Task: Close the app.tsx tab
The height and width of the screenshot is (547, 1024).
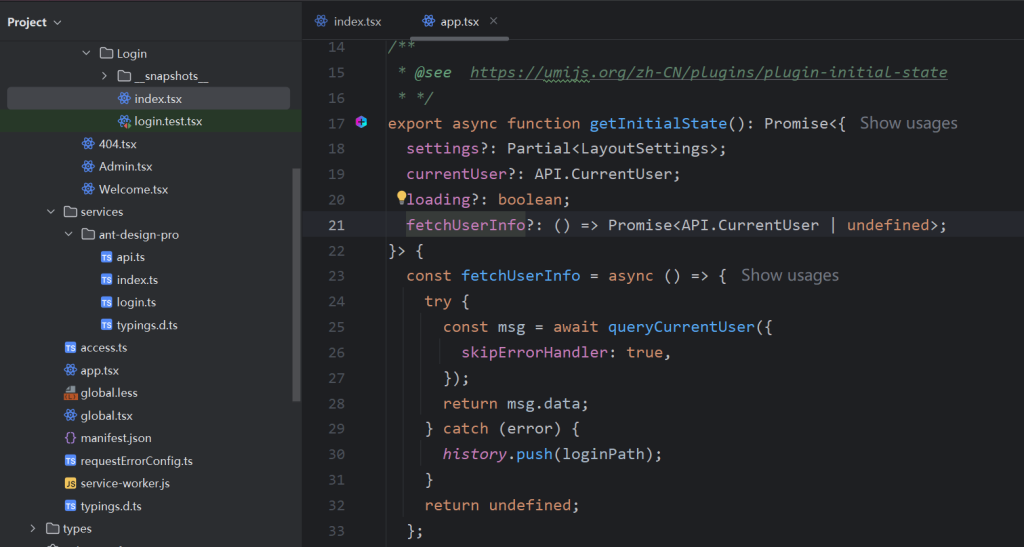Action: [x=494, y=21]
